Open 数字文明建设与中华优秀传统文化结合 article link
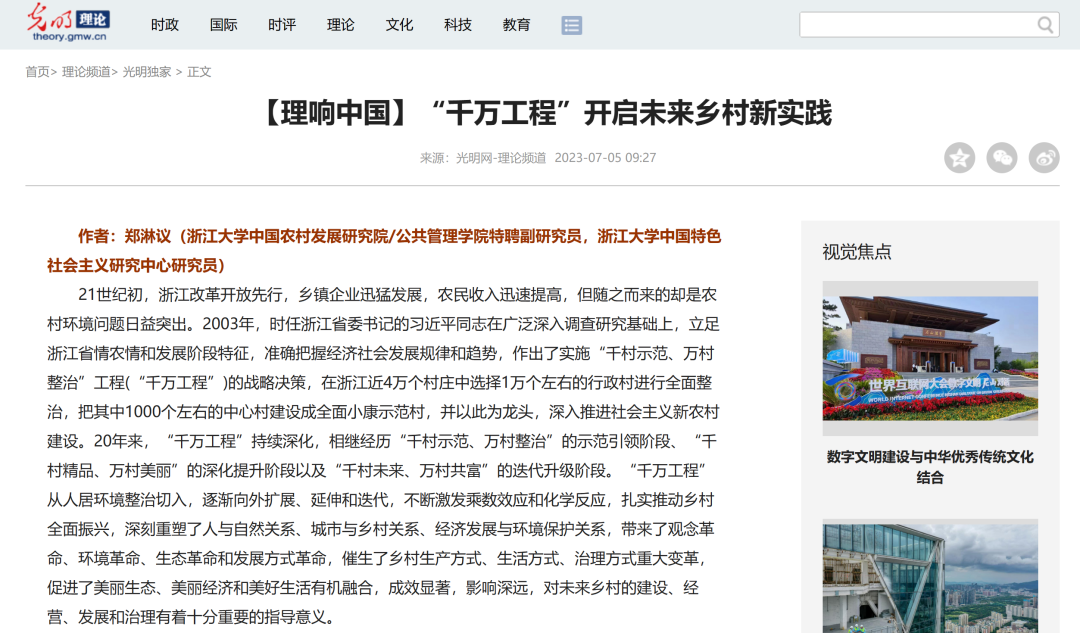The image size is (1080, 633). 930,467
